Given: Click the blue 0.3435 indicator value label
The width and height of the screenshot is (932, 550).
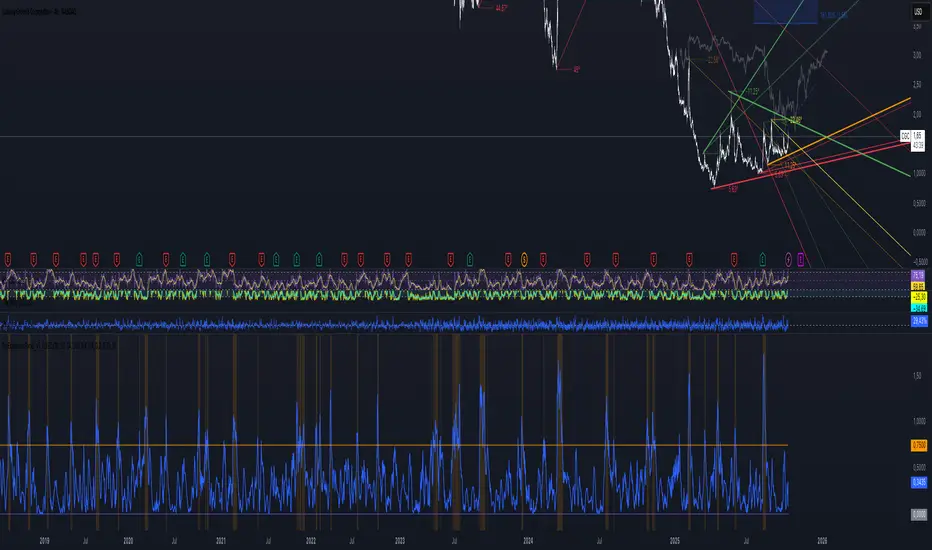Looking at the screenshot, I should pos(919,482).
